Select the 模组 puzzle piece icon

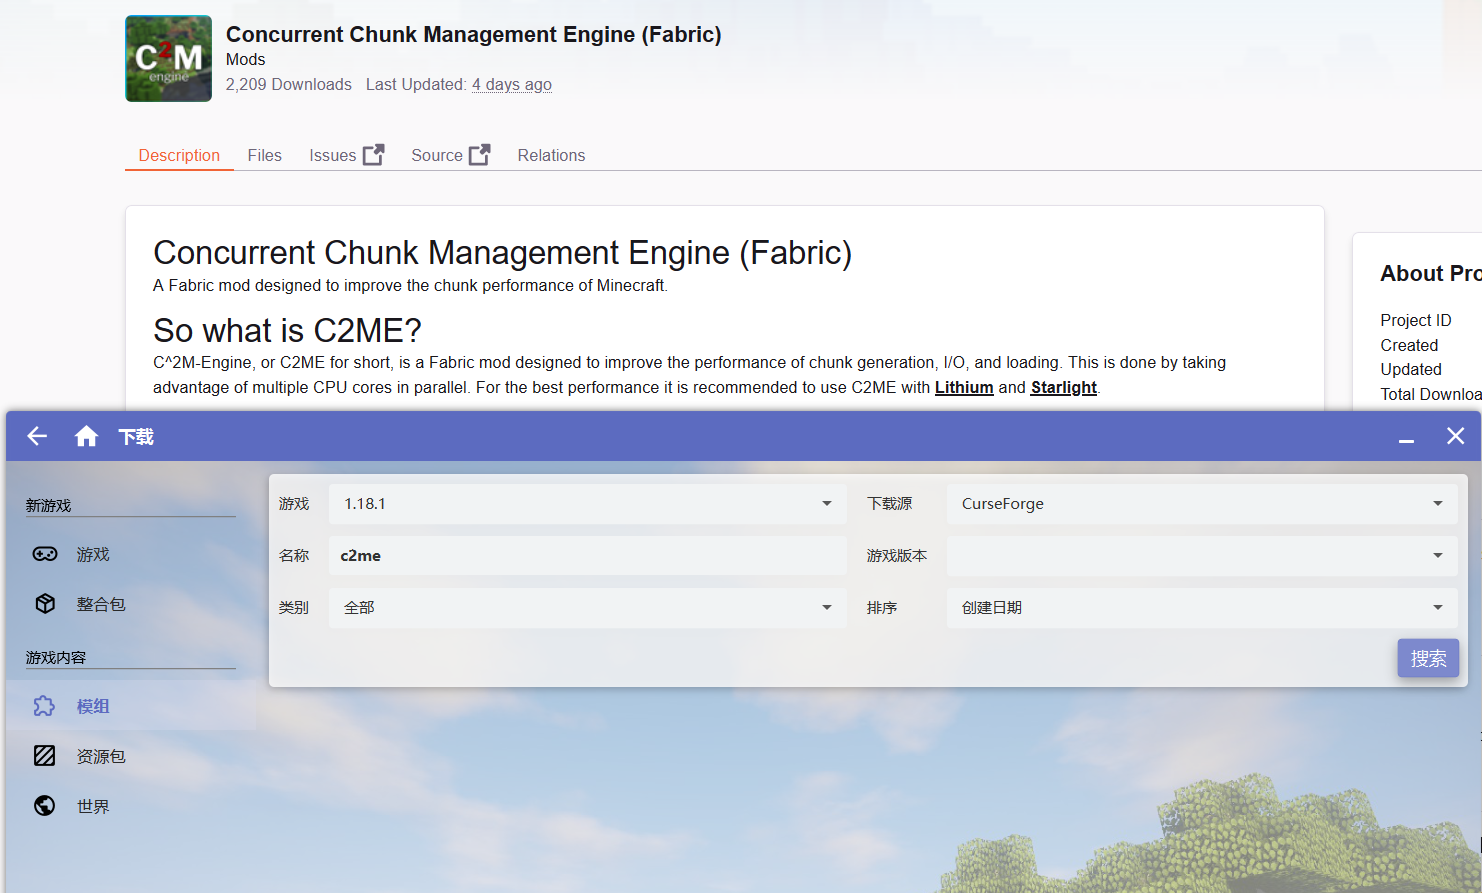coord(45,706)
